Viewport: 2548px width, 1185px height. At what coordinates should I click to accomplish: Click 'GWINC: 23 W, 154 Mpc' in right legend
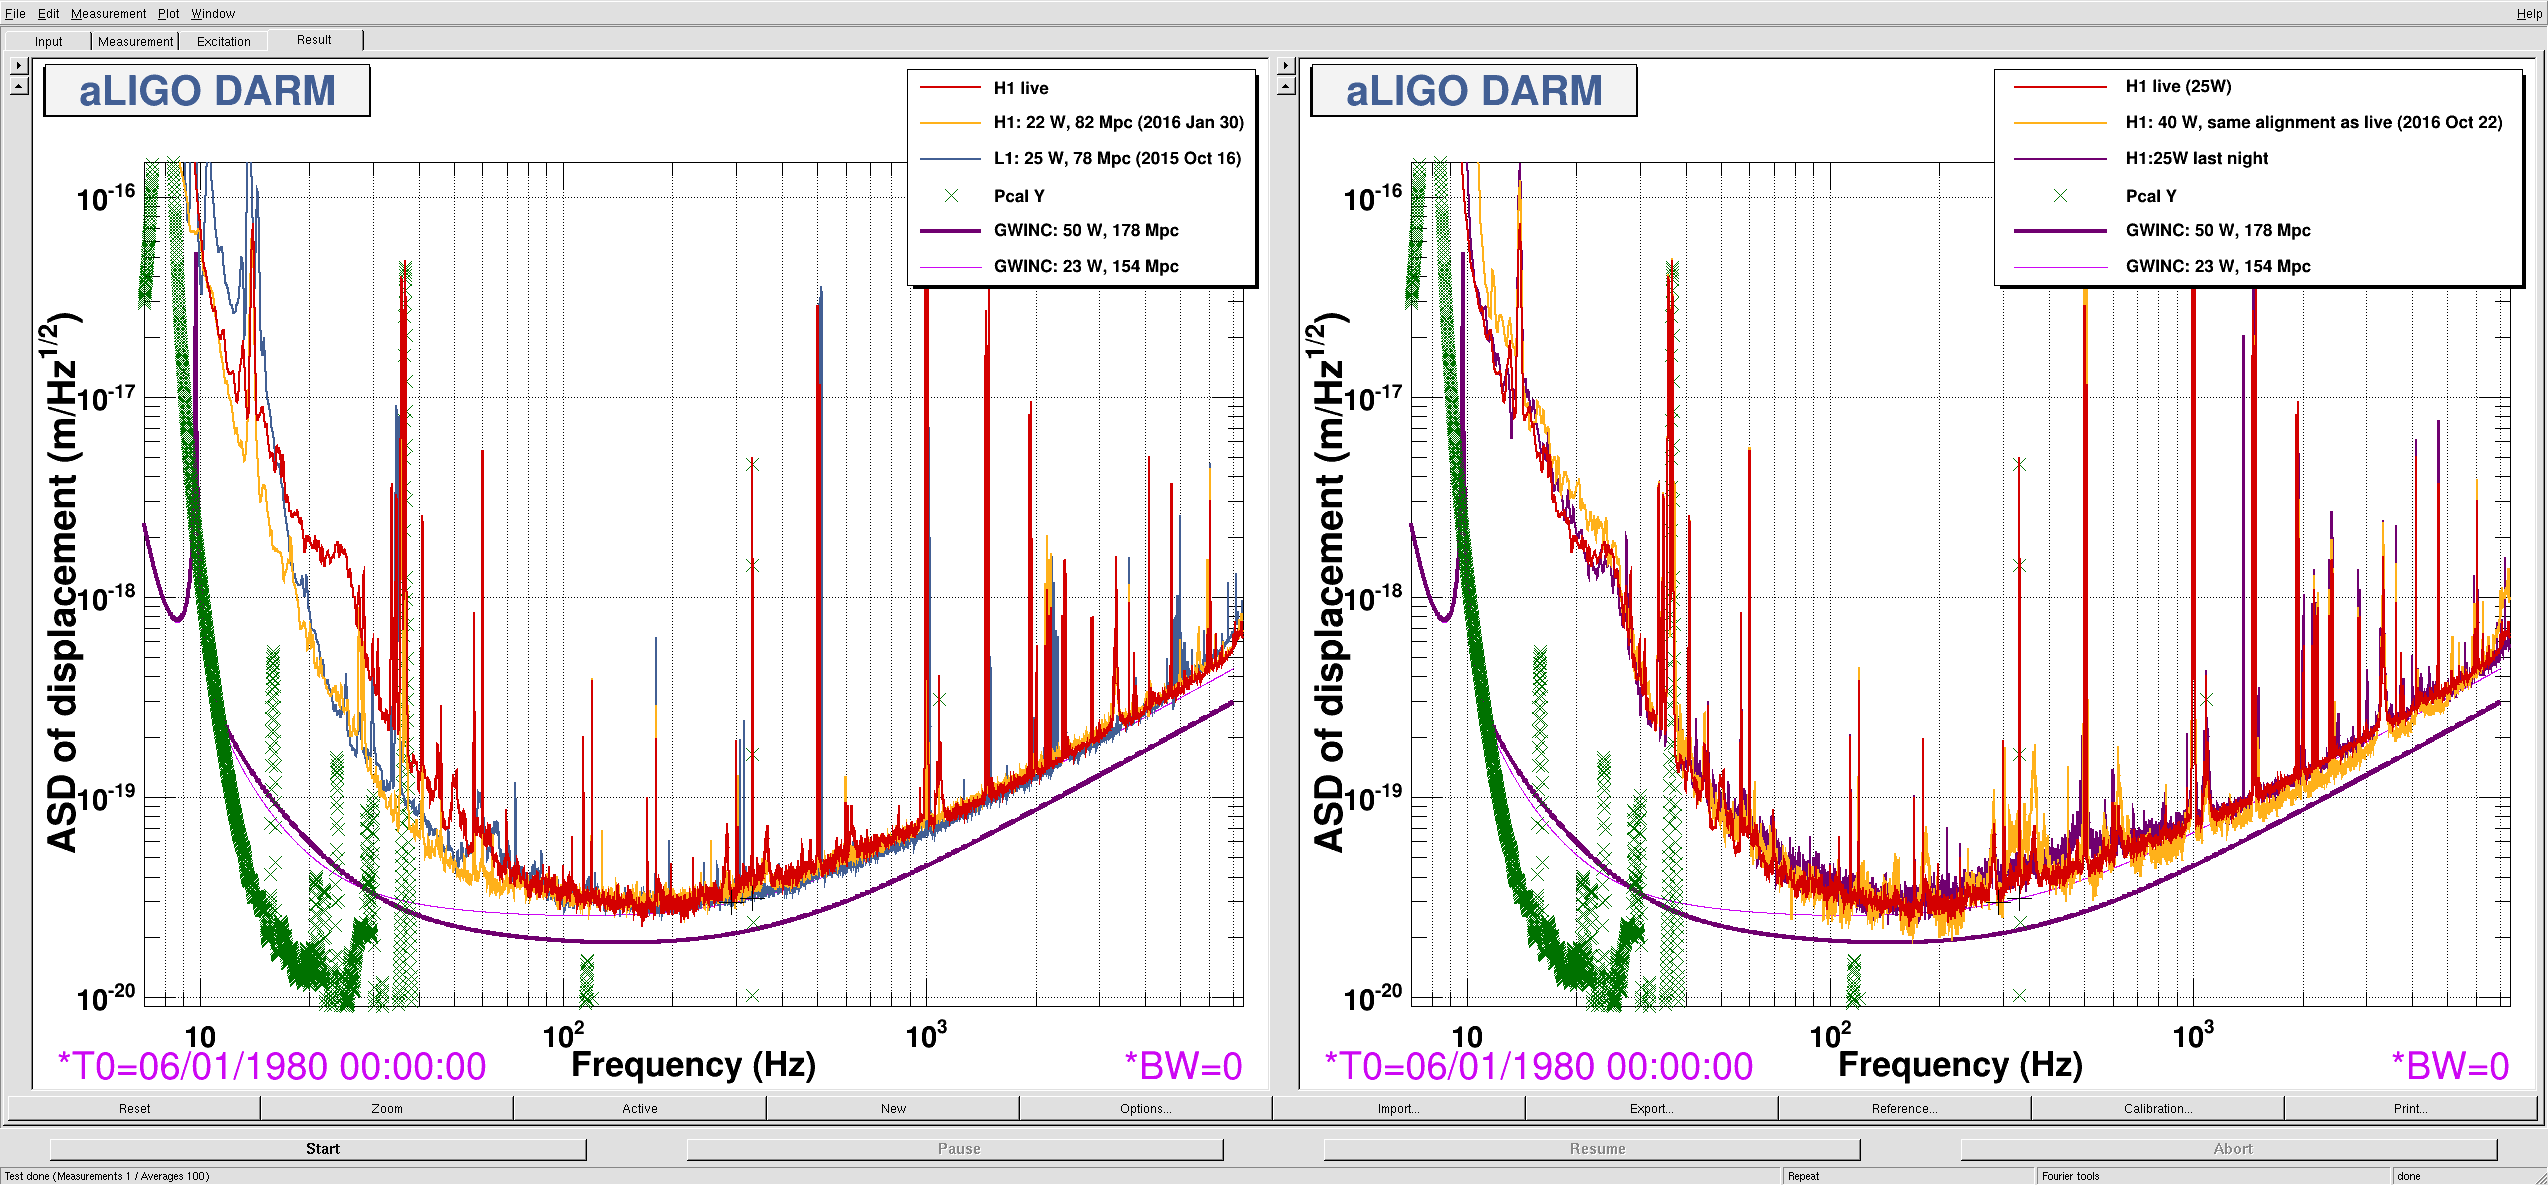point(2218,266)
